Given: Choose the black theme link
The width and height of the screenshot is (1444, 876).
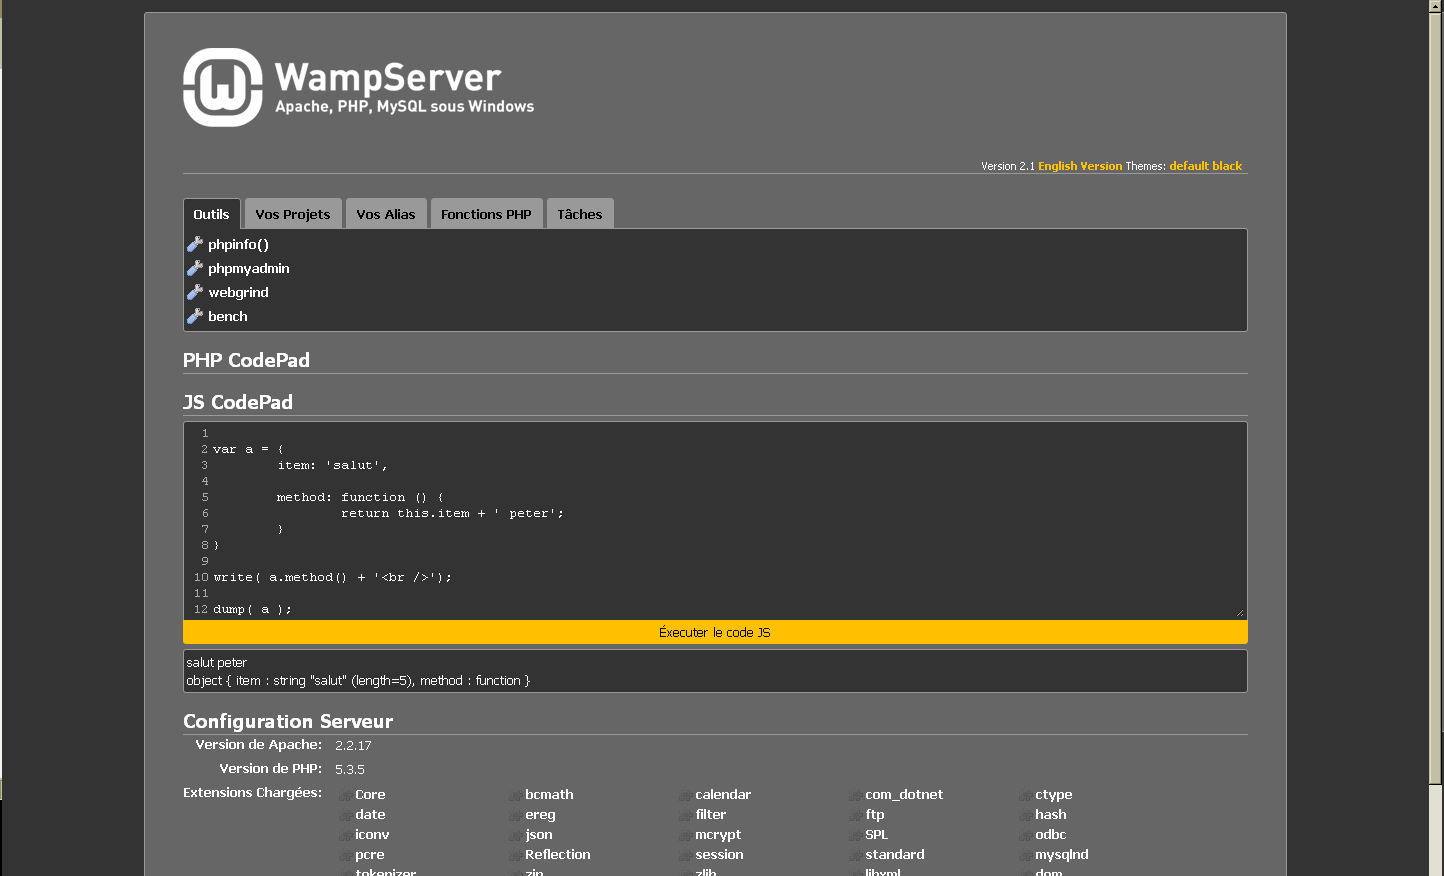Looking at the screenshot, I should (1227, 166).
